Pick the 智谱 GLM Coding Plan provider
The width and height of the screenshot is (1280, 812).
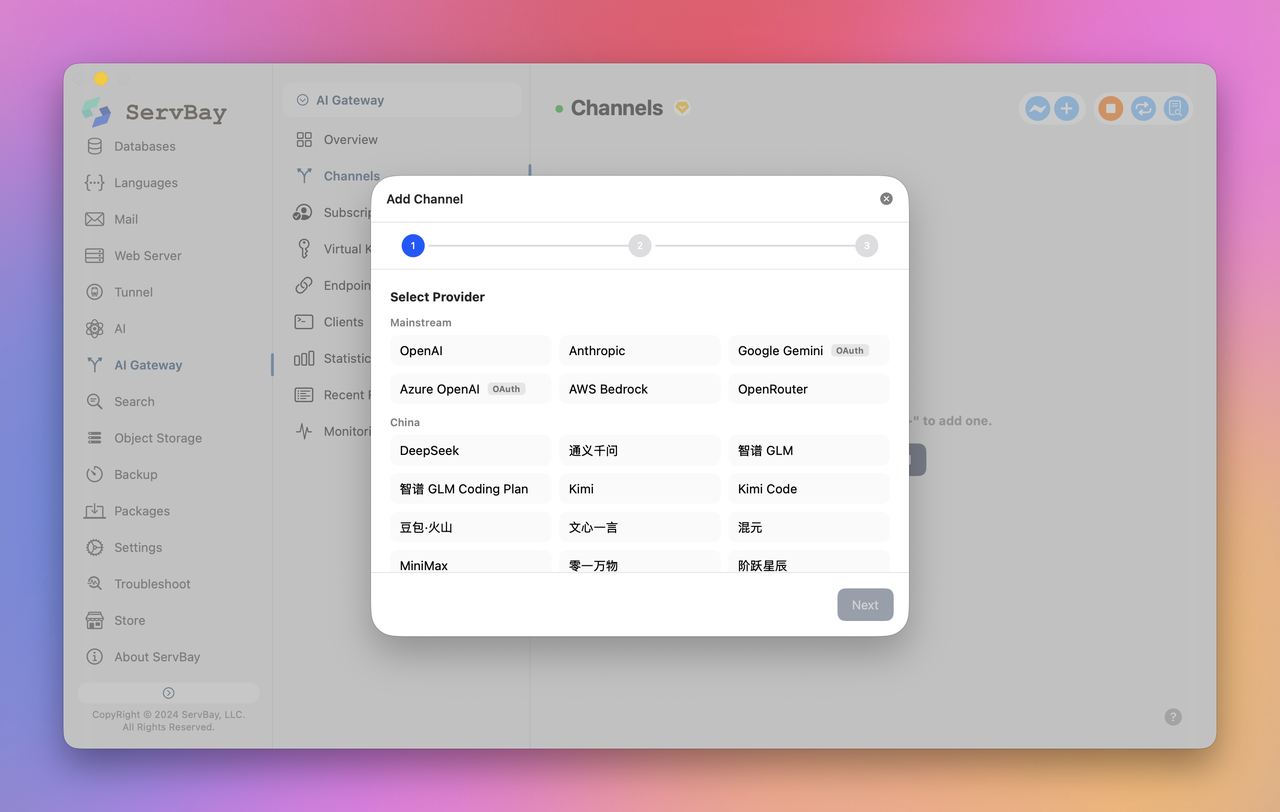pyautogui.click(x=471, y=489)
